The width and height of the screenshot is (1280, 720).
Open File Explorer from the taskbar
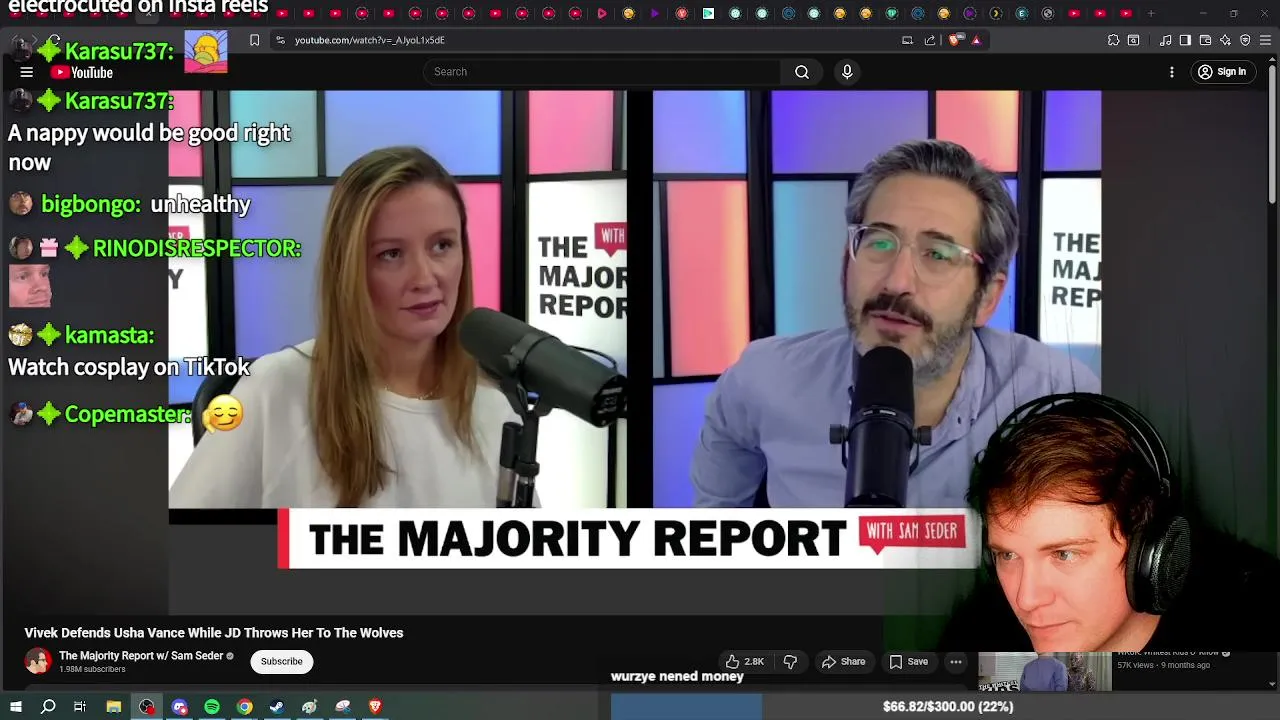click(x=114, y=707)
